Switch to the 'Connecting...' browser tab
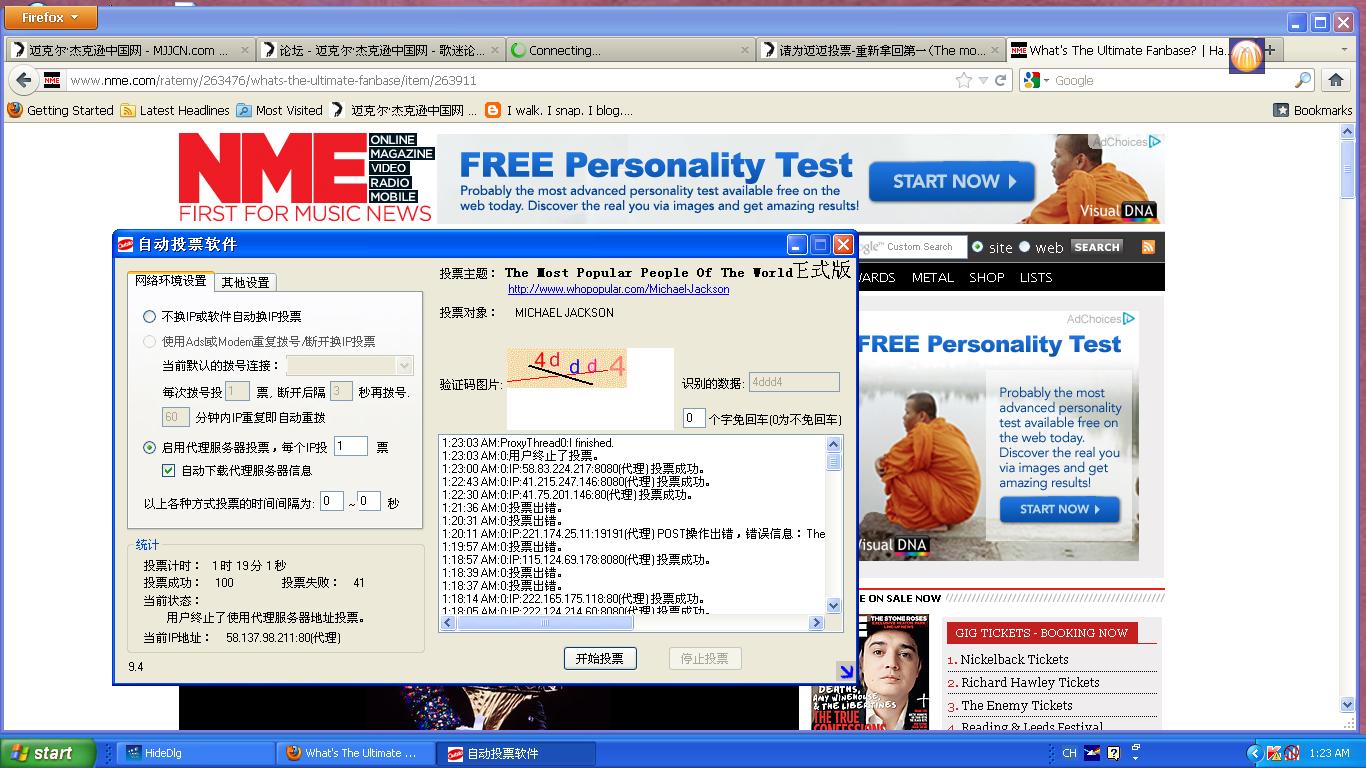The width and height of the screenshot is (1366, 768). [627, 50]
